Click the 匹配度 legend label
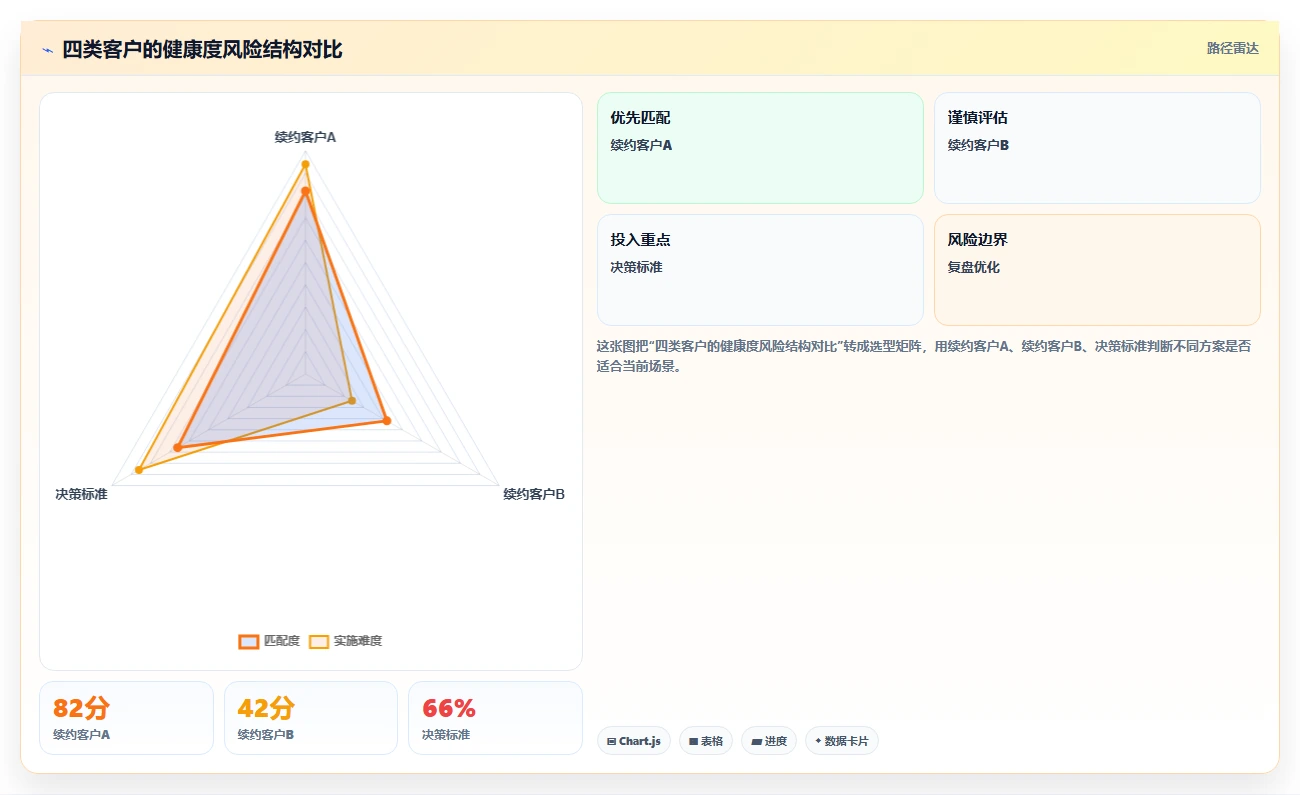The width and height of the screenshot is (1300, 795). coord(282,641)
